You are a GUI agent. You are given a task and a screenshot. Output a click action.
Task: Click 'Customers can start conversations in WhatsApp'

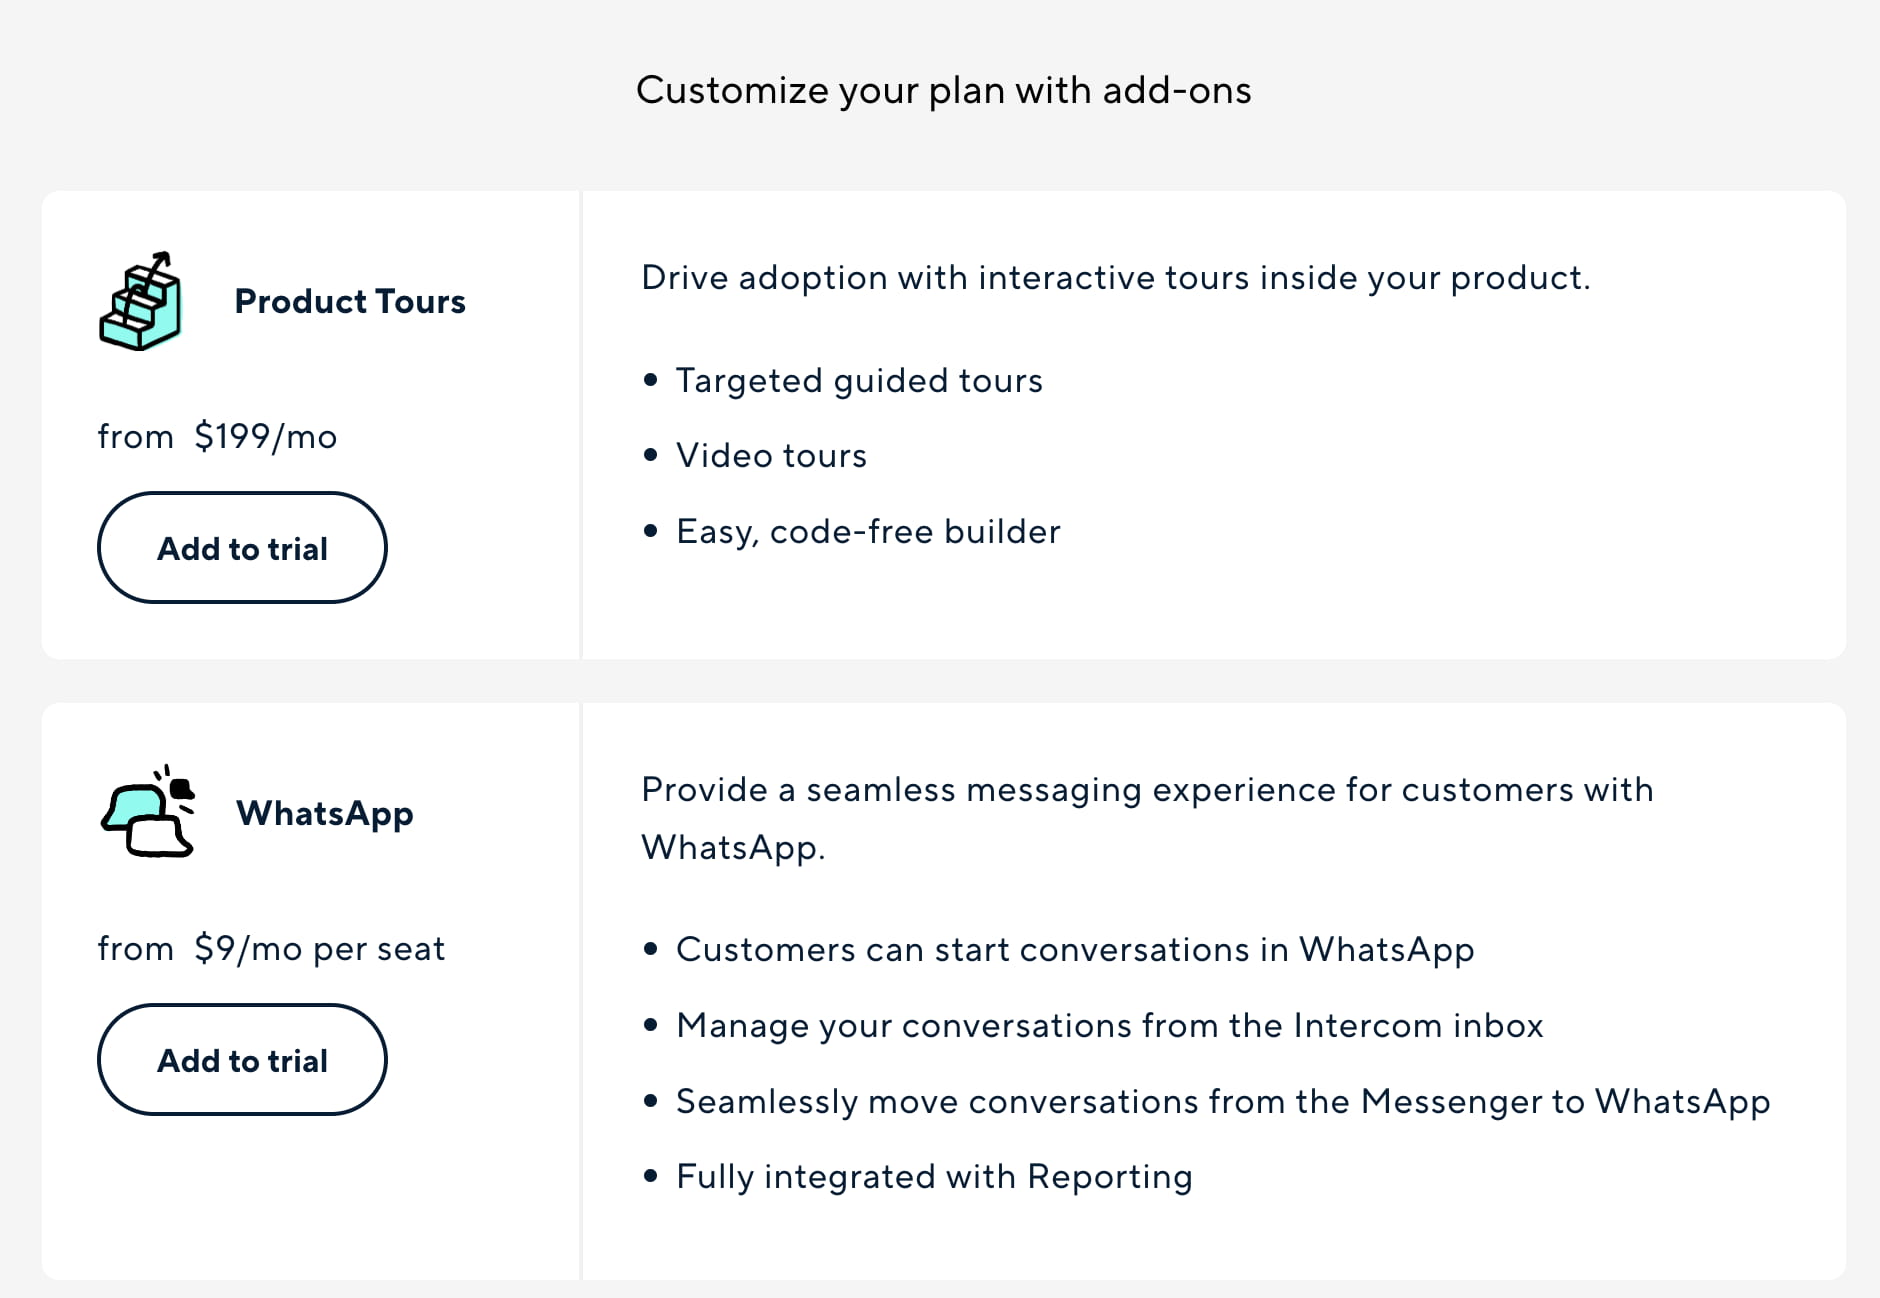[1075, 949]
